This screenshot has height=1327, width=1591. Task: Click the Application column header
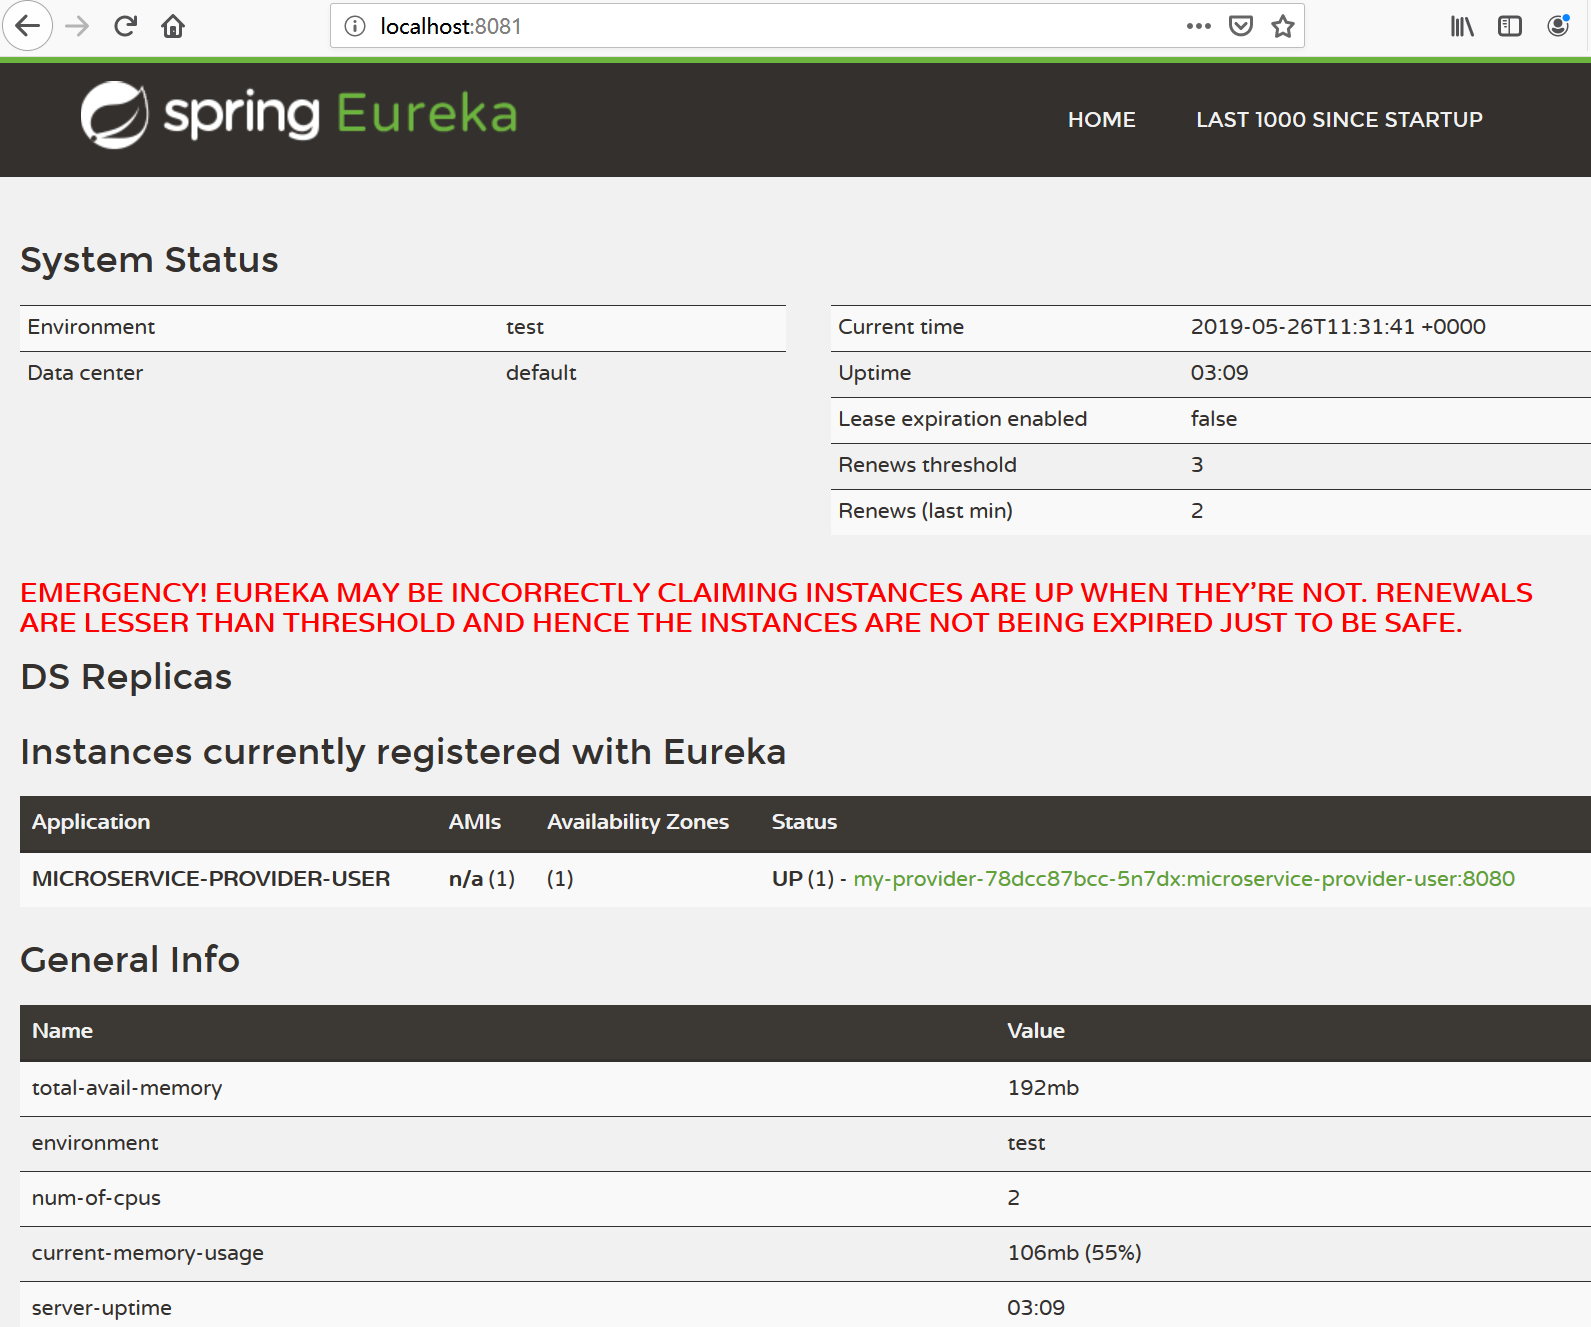click(91, 822)
